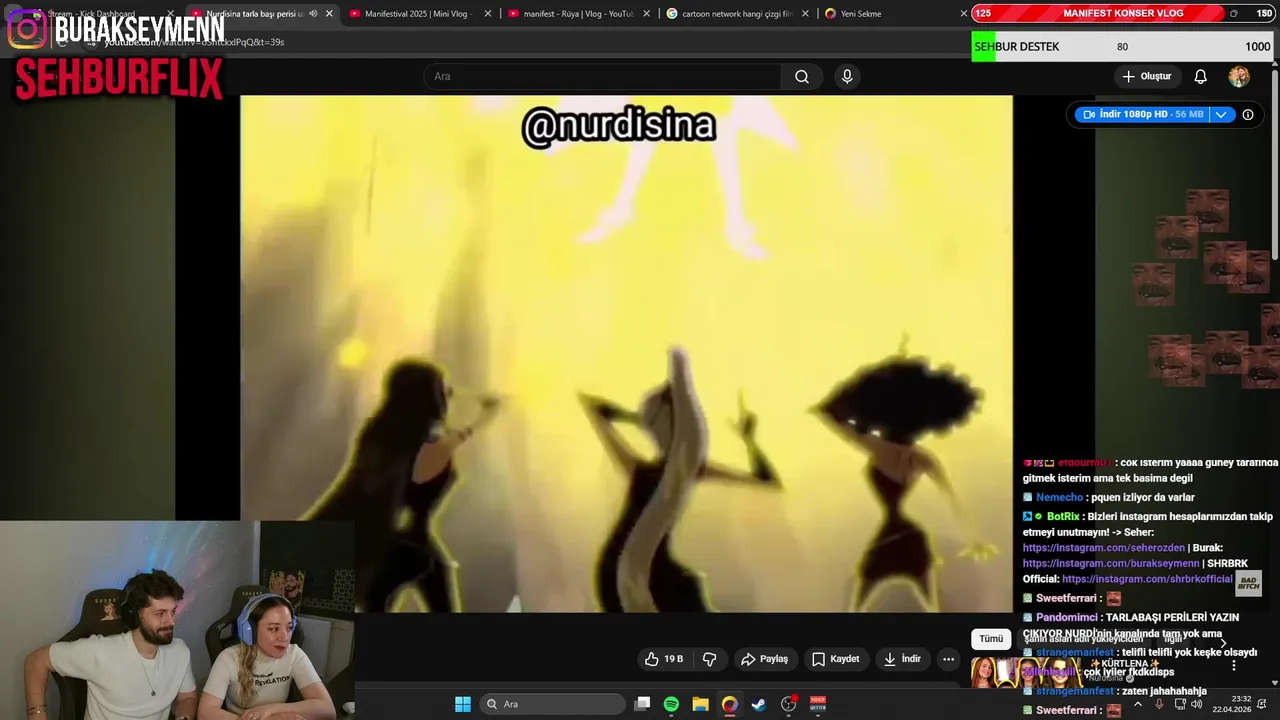Open instagram.com/burakseymenn link in chat

1110,564
